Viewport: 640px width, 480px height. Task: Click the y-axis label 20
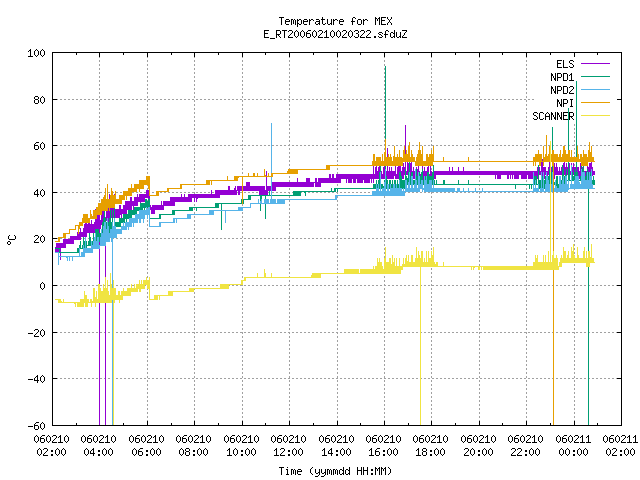click(x=39, y=239)
